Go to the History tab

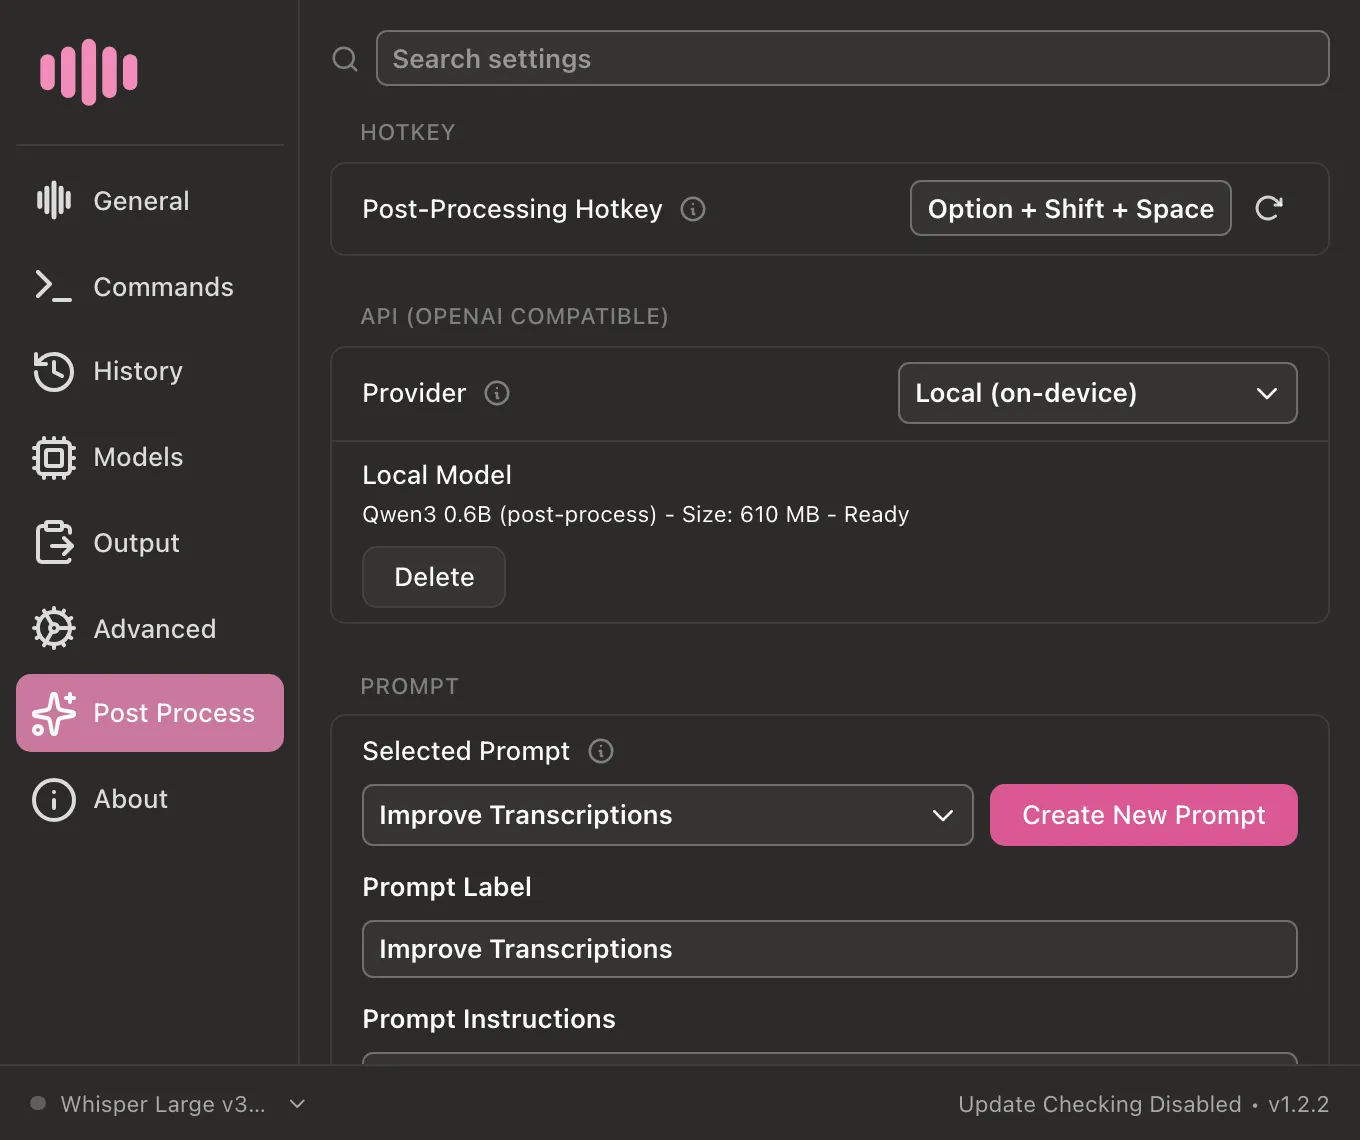pos(150,371)
